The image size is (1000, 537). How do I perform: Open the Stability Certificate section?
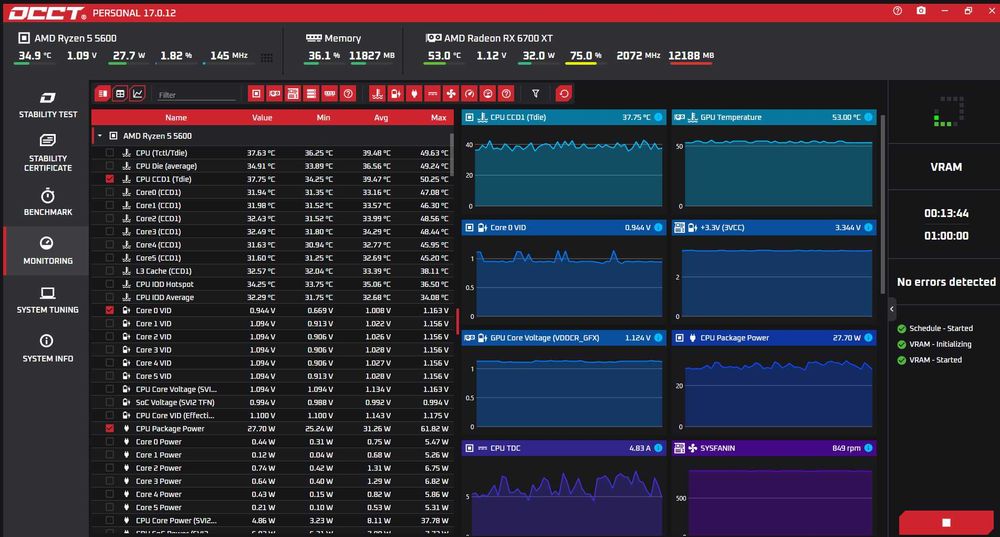click(48, 153)
